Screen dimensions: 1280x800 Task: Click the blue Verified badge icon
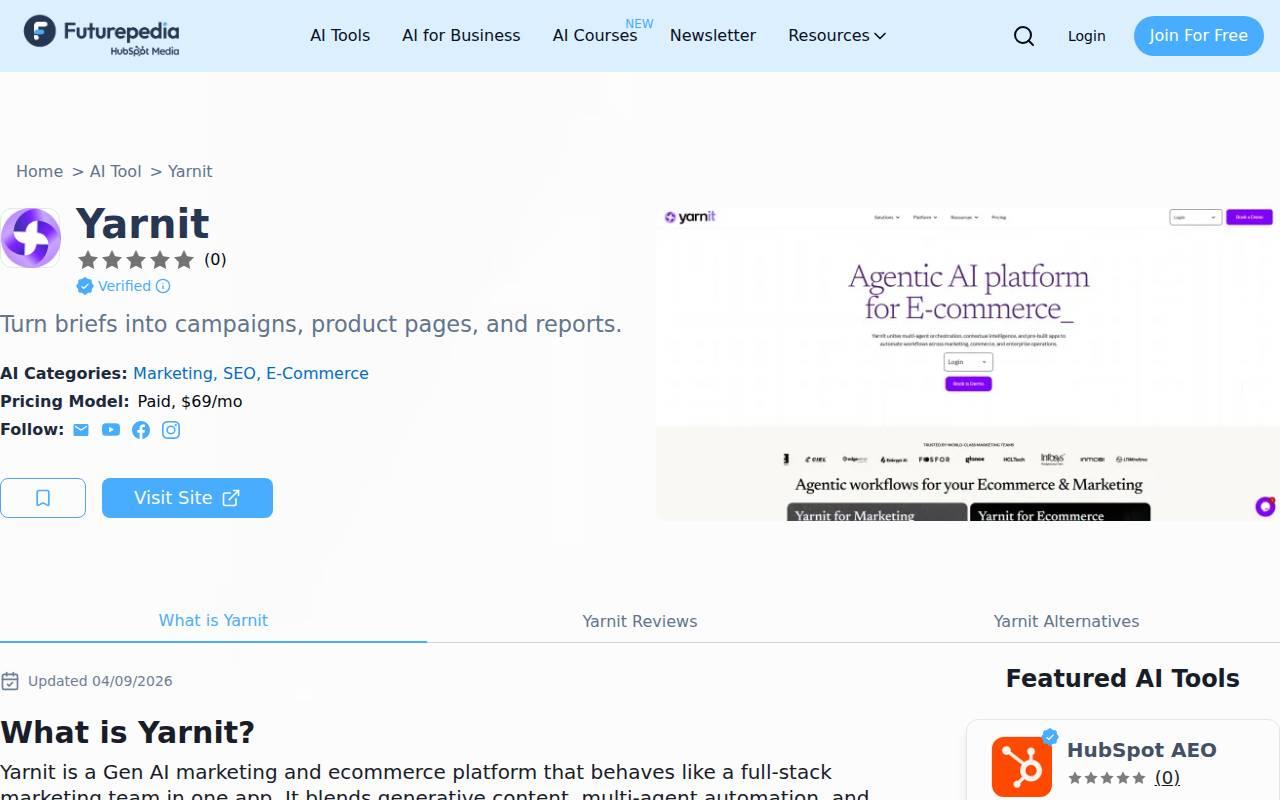pyautogui.click(x=85, y=286)
